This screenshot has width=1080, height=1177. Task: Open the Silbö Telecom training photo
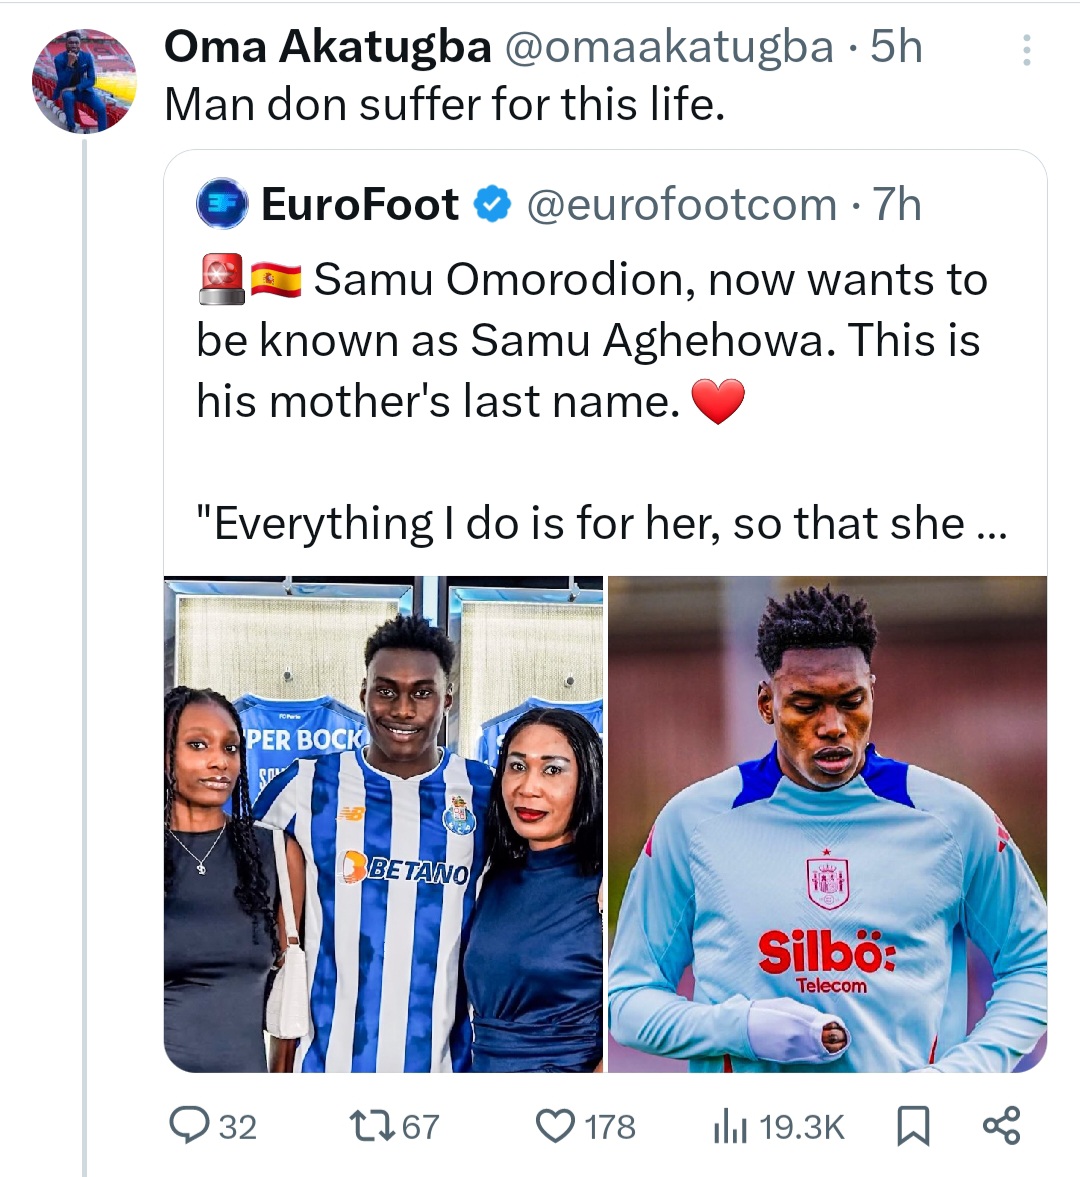[827, 824]
